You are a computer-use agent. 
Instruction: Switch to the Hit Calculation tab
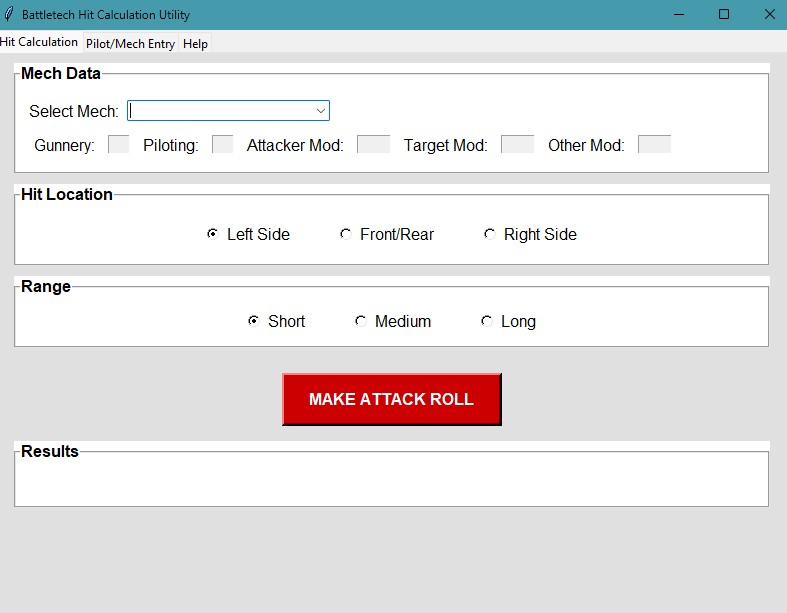(39, 42)
